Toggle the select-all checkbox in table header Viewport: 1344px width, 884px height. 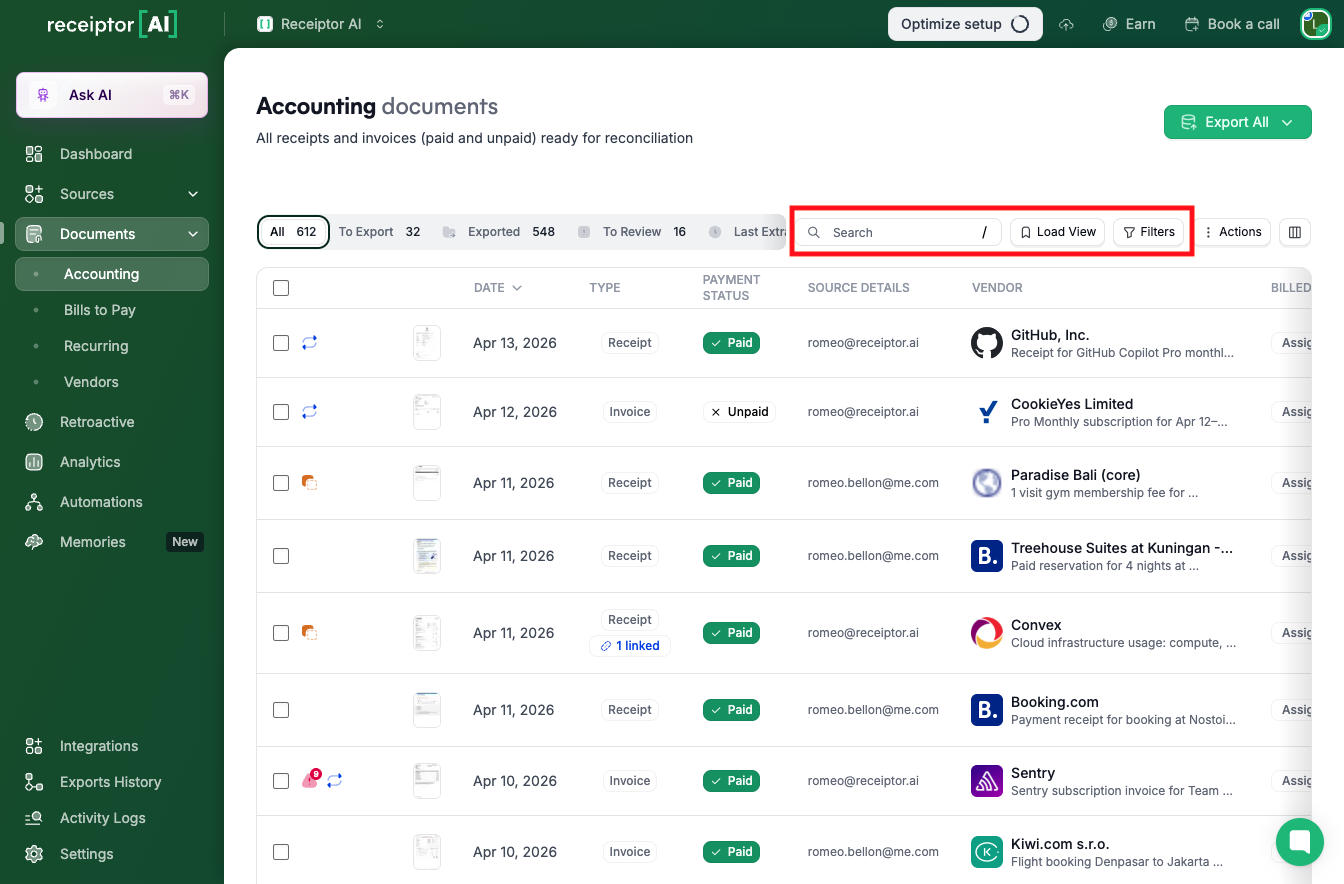coord(281,288)
